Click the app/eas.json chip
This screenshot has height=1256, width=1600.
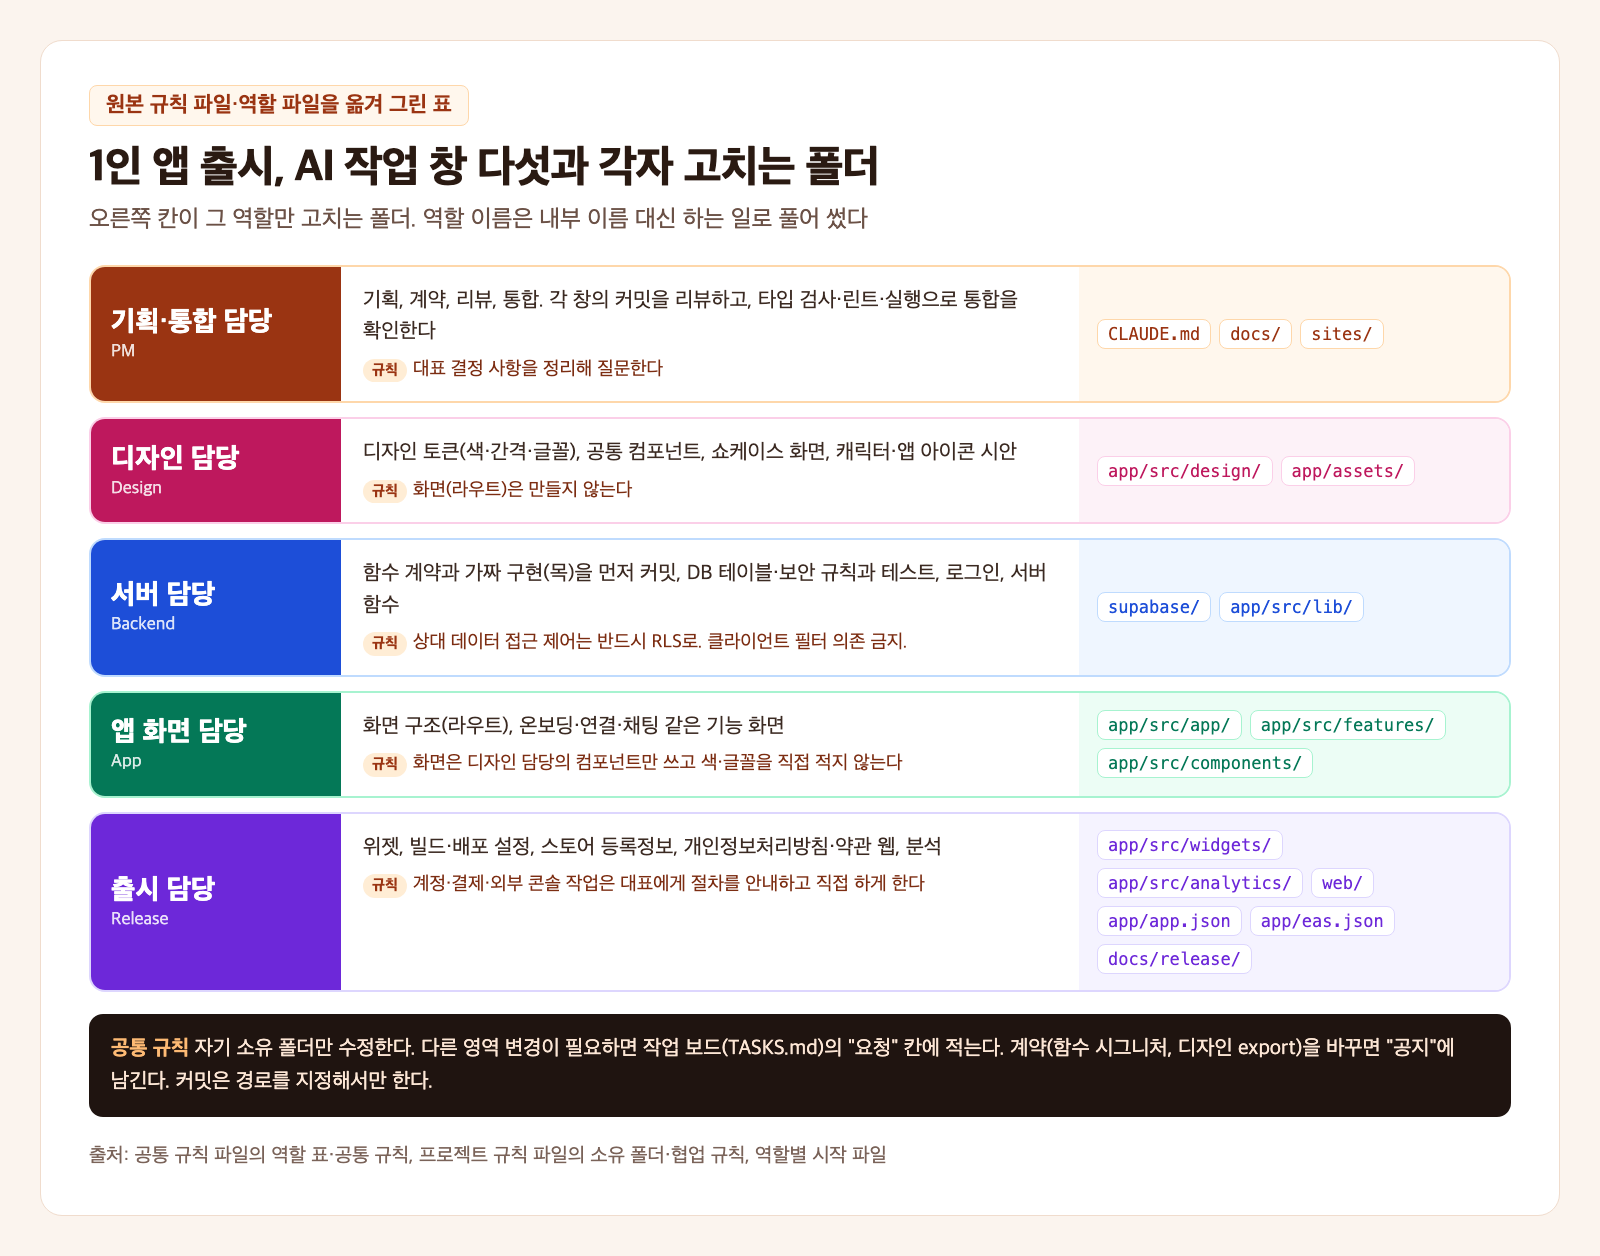[1322, 921]
